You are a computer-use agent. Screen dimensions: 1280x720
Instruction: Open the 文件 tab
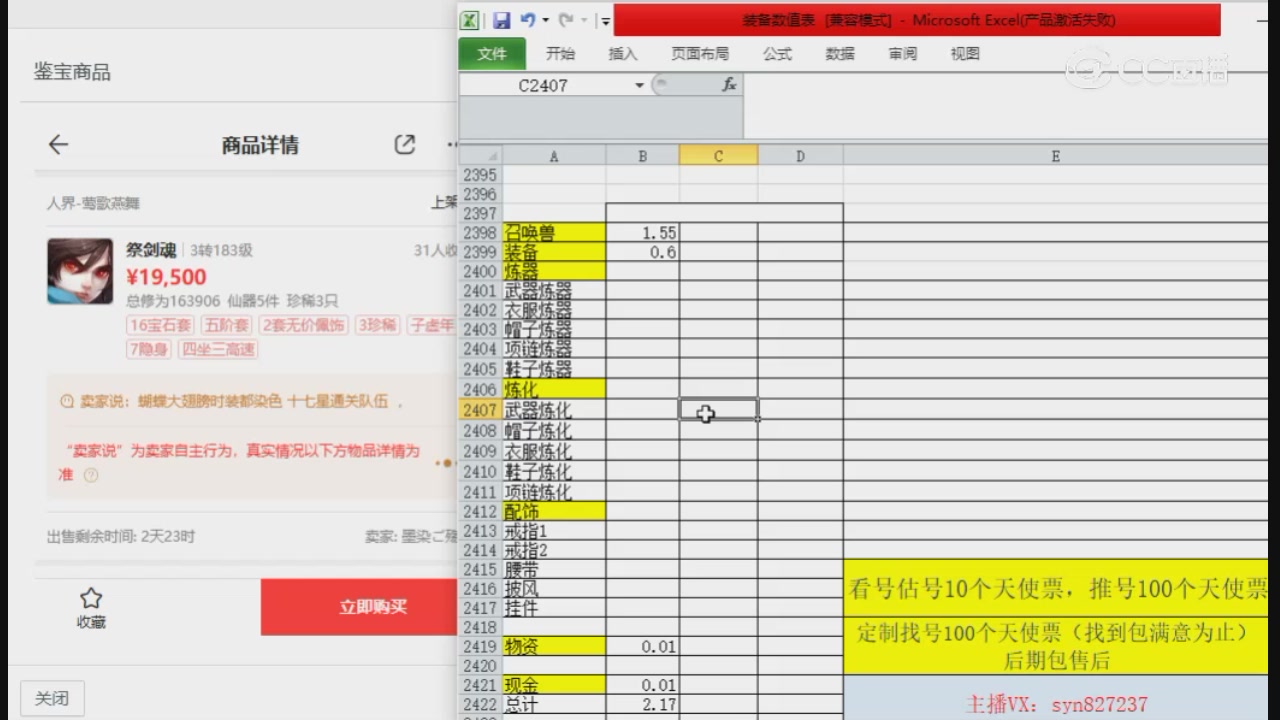492,54
